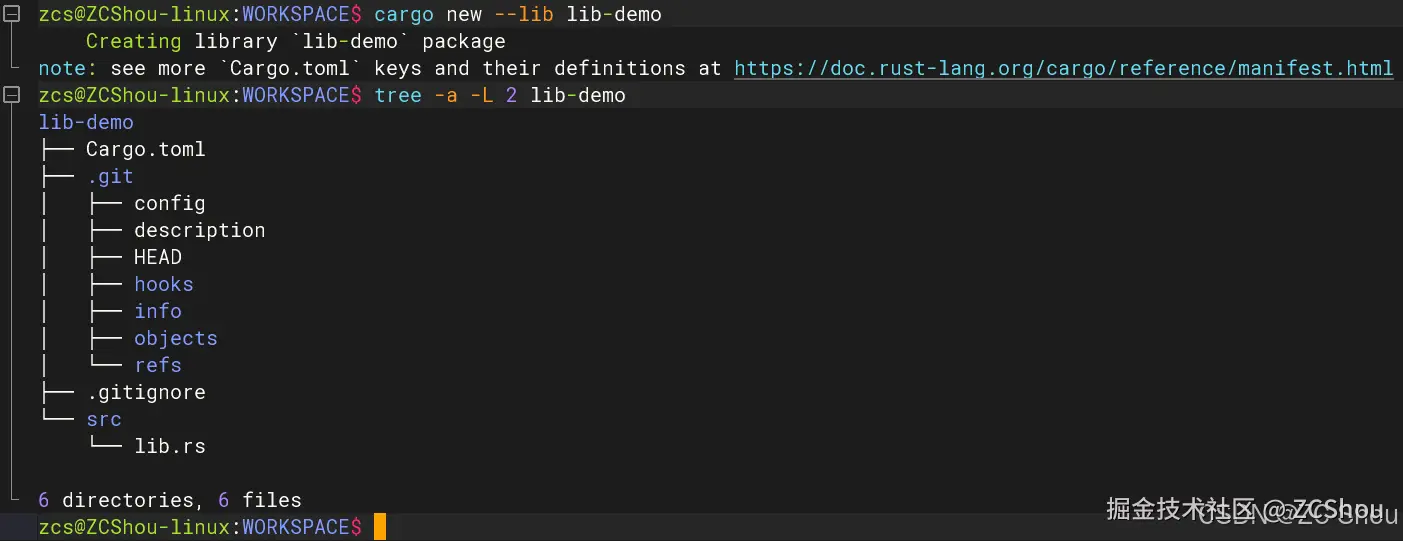Select the src directory entry
The width and height of the screenshot is (1403, 541).
pos(104,419)
